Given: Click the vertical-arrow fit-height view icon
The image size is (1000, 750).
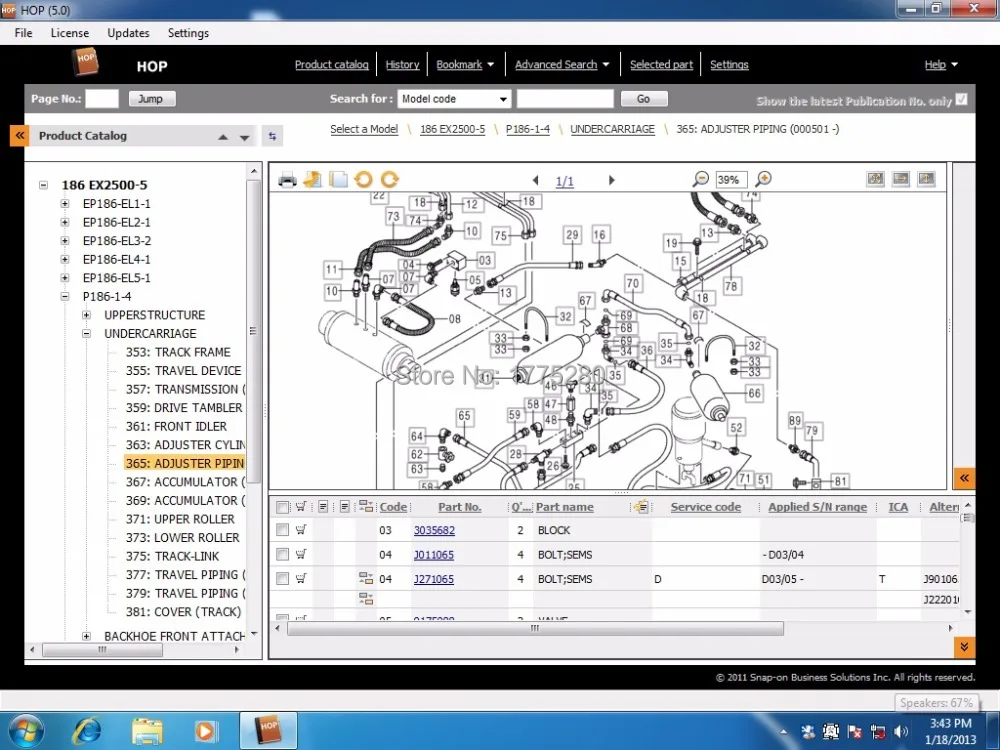Looking at the screenshot, I should [x=926, y=179].
